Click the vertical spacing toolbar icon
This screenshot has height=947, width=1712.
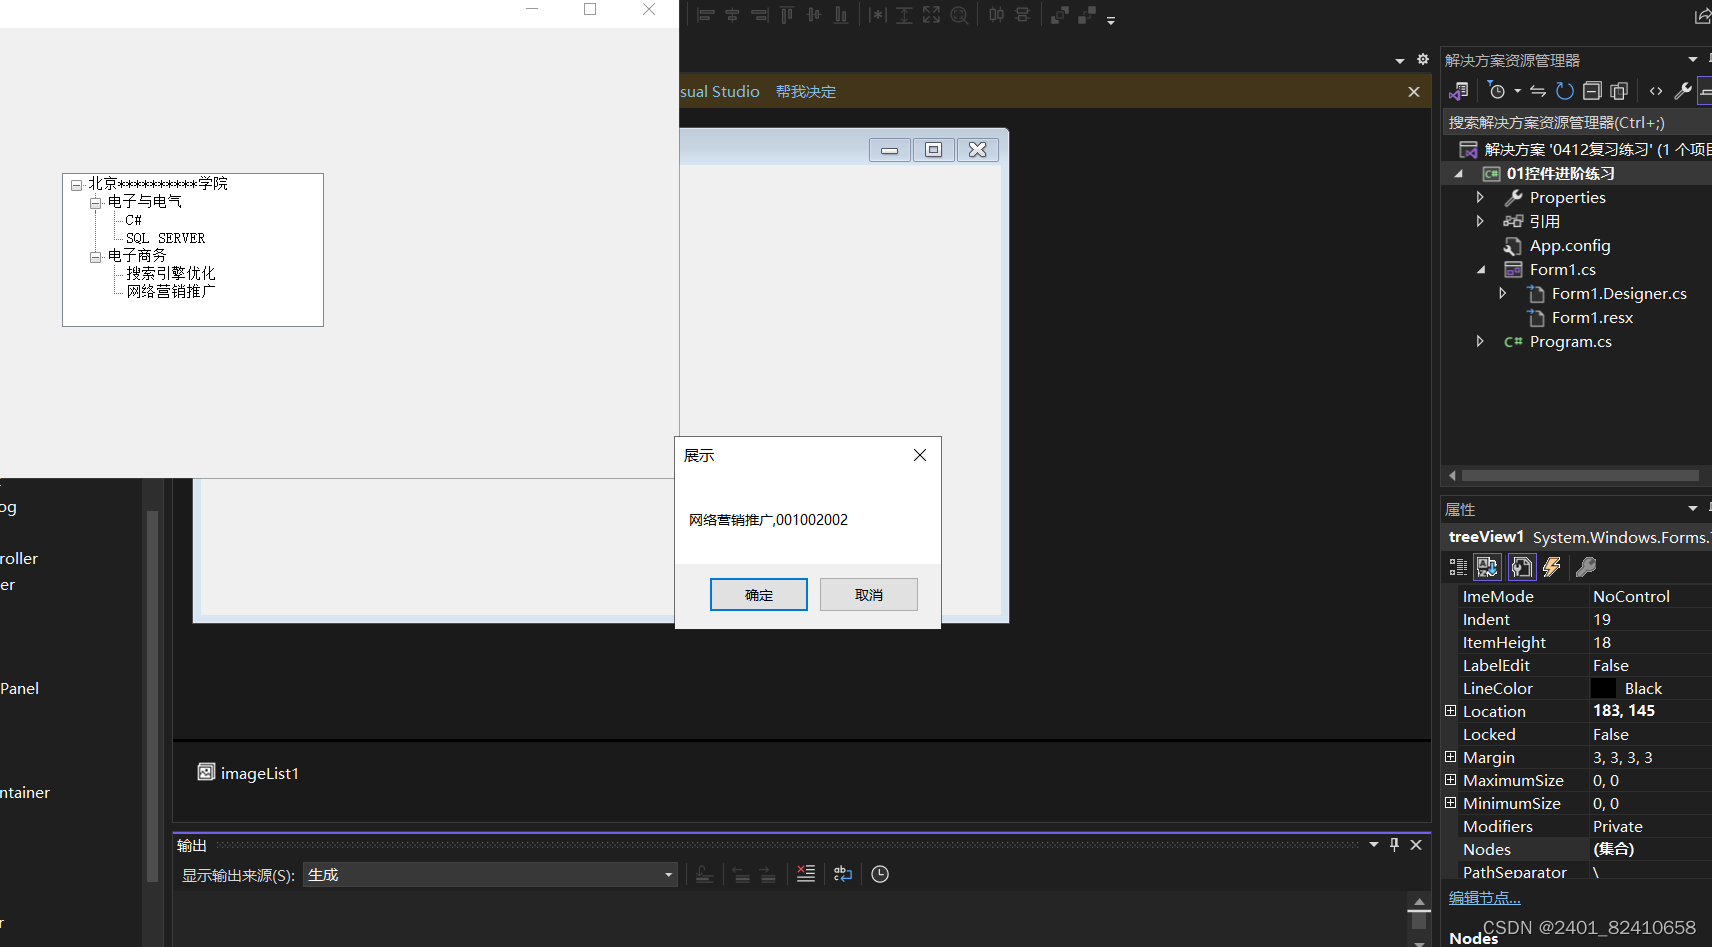(x=1022, y=15)
